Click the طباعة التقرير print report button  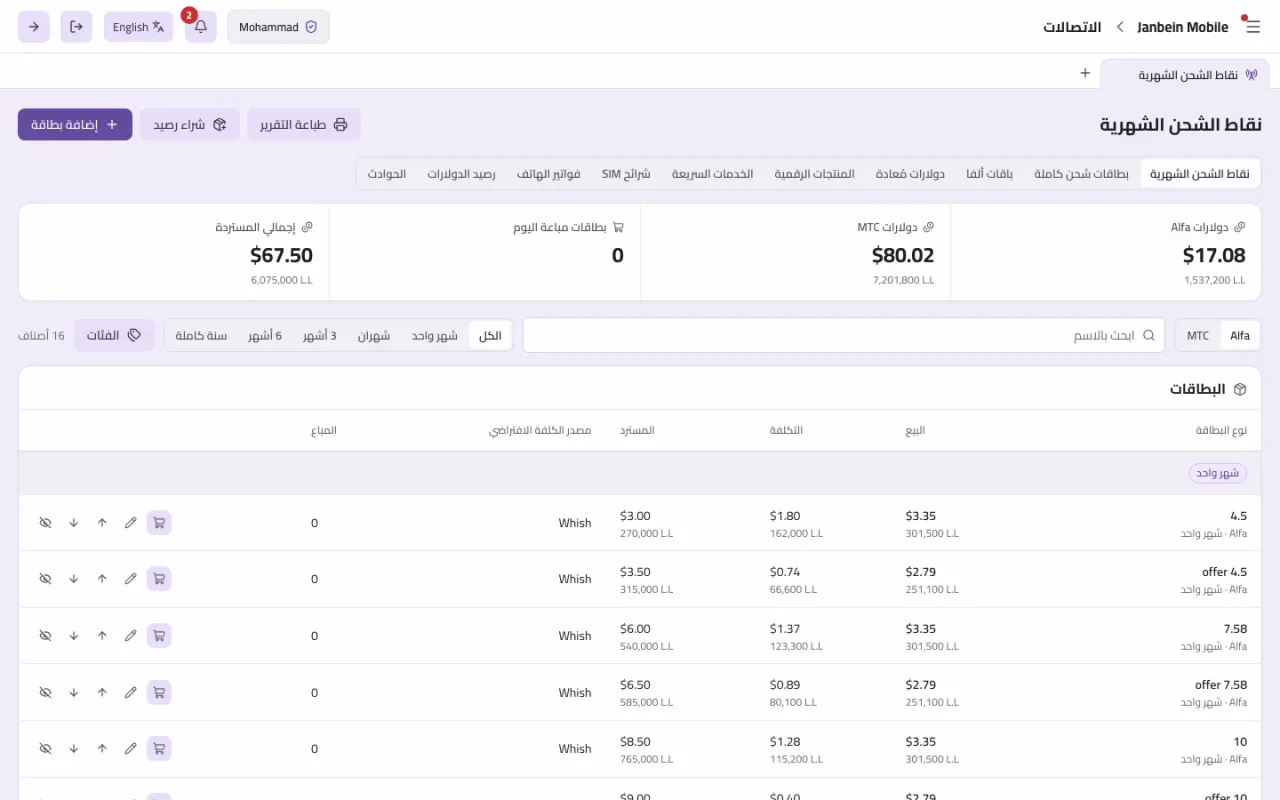click(x=304, y=124)
